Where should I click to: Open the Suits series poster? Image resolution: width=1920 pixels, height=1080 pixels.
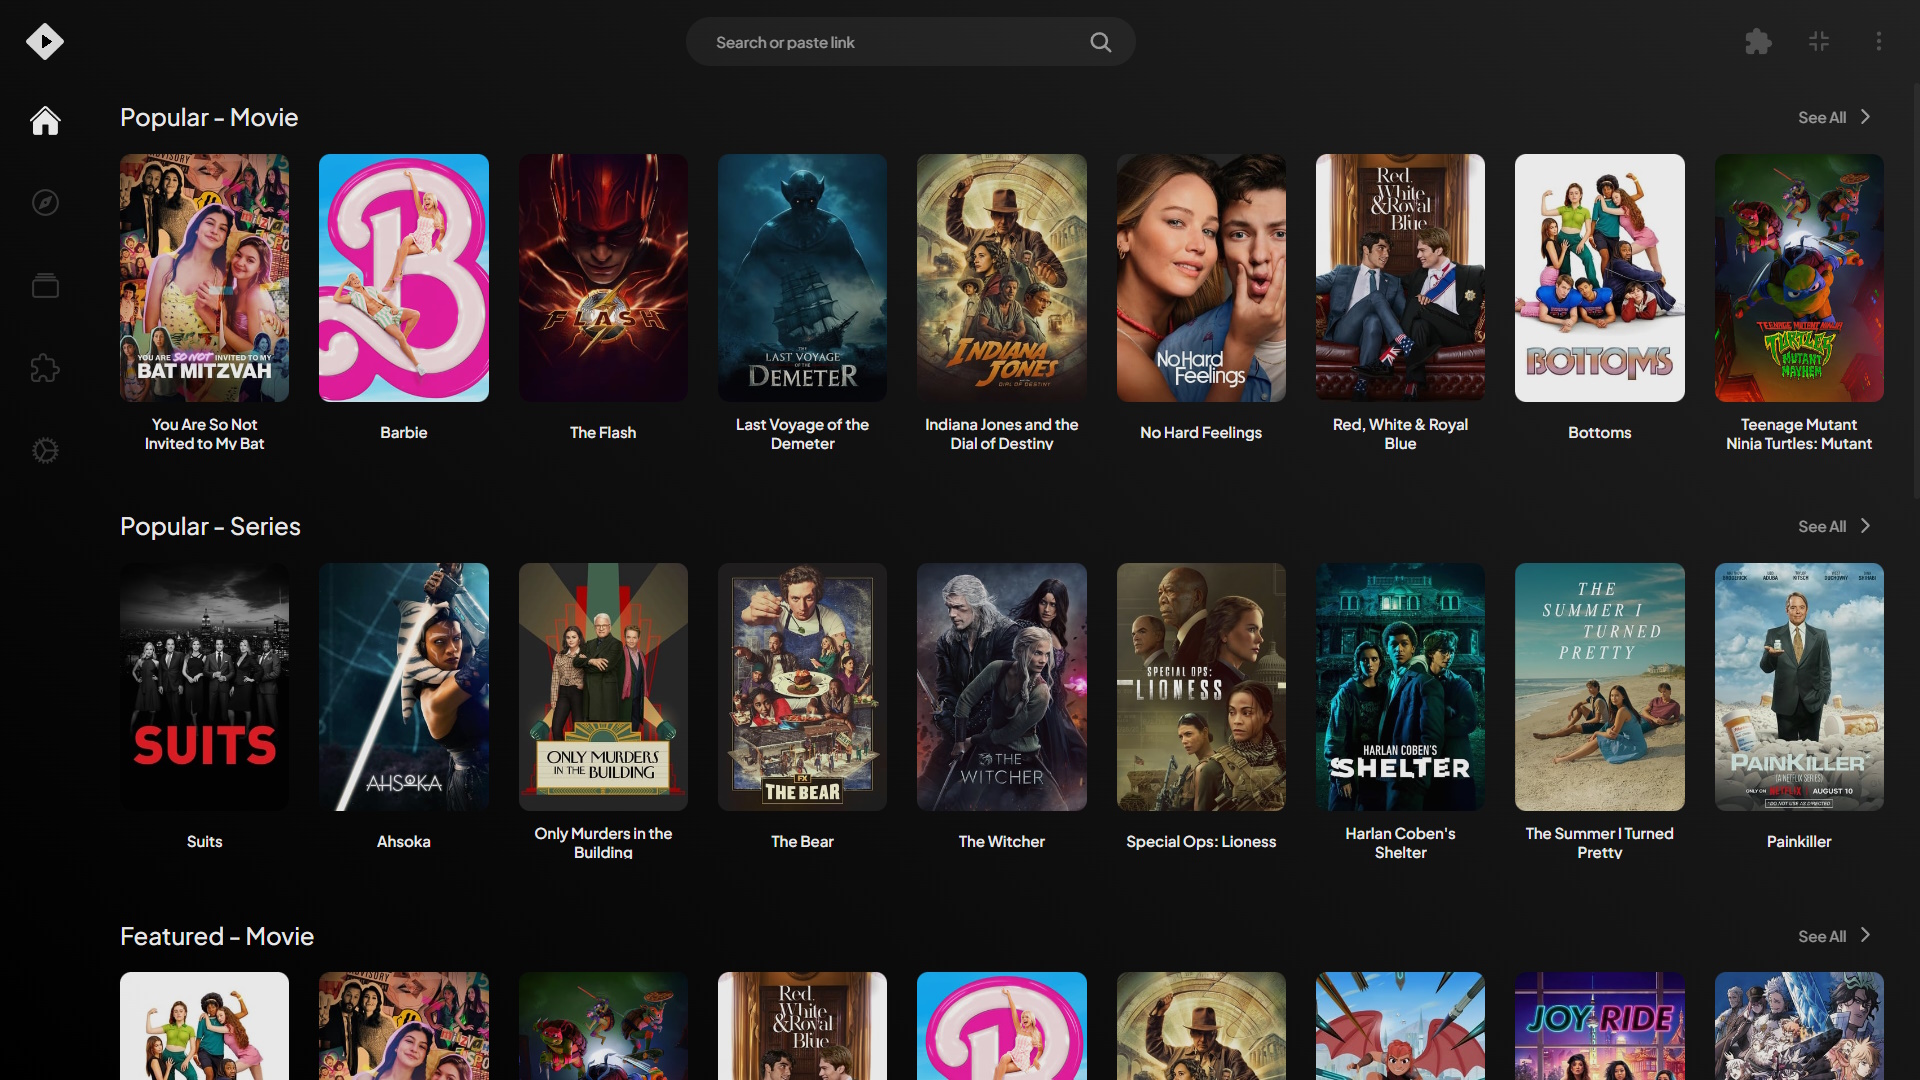(x=204, y=687)
